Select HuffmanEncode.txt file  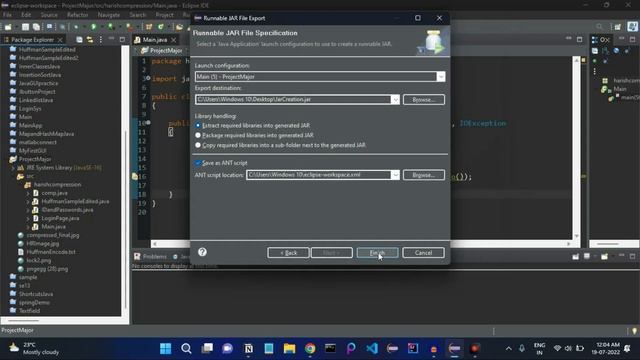coord(51,252)
